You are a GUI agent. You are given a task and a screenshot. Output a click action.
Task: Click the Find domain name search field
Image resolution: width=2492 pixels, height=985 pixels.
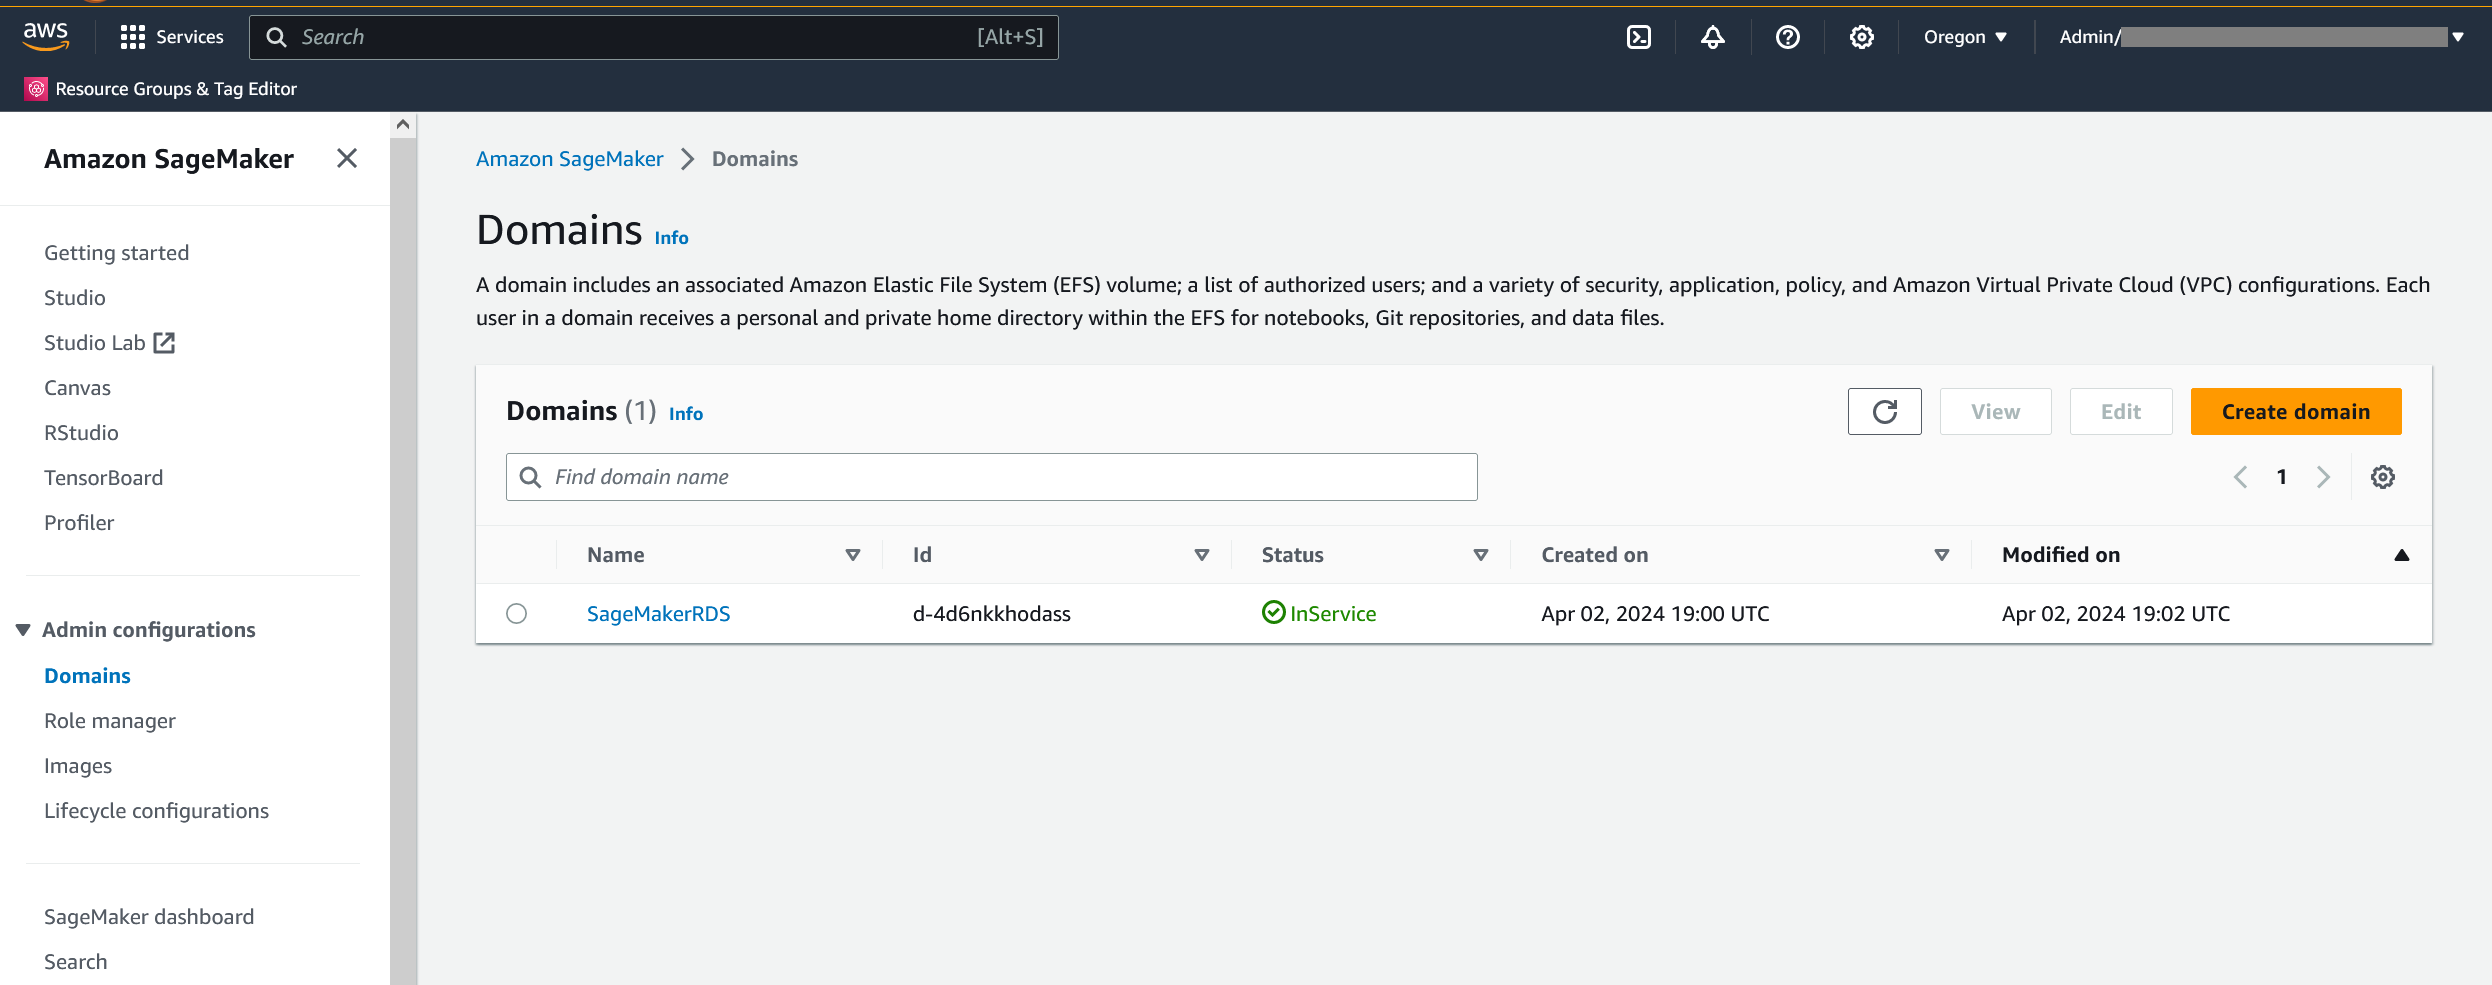1010,477
